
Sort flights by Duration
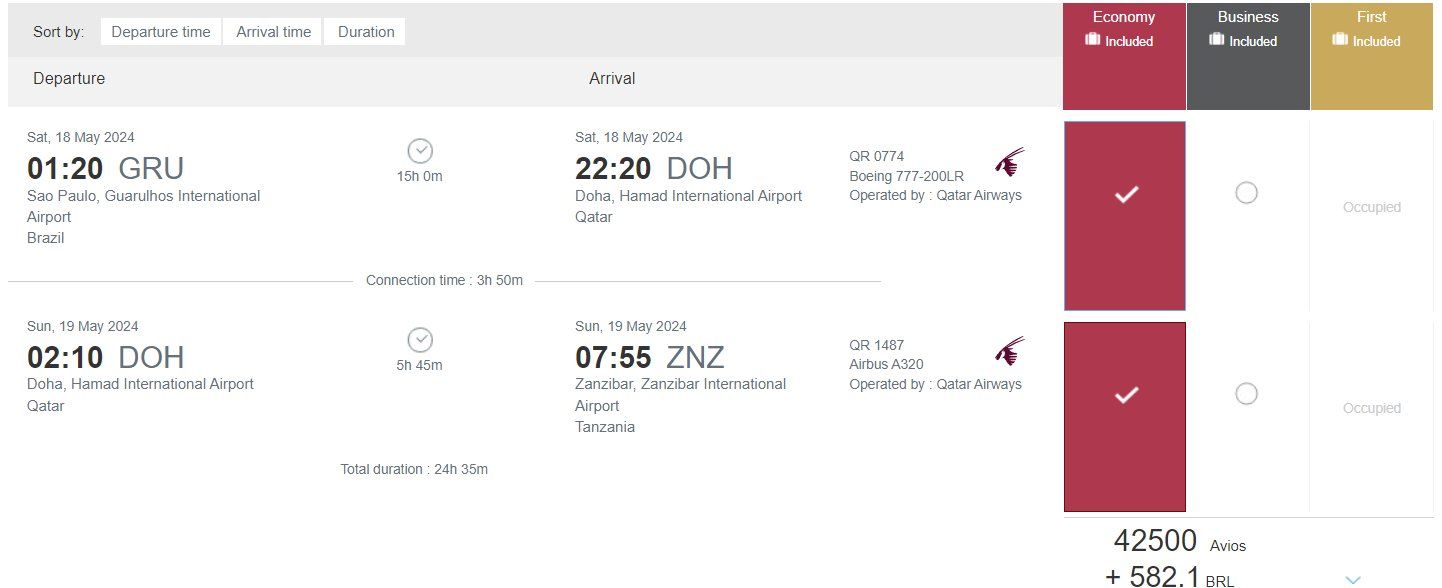(x=366, y=32)
